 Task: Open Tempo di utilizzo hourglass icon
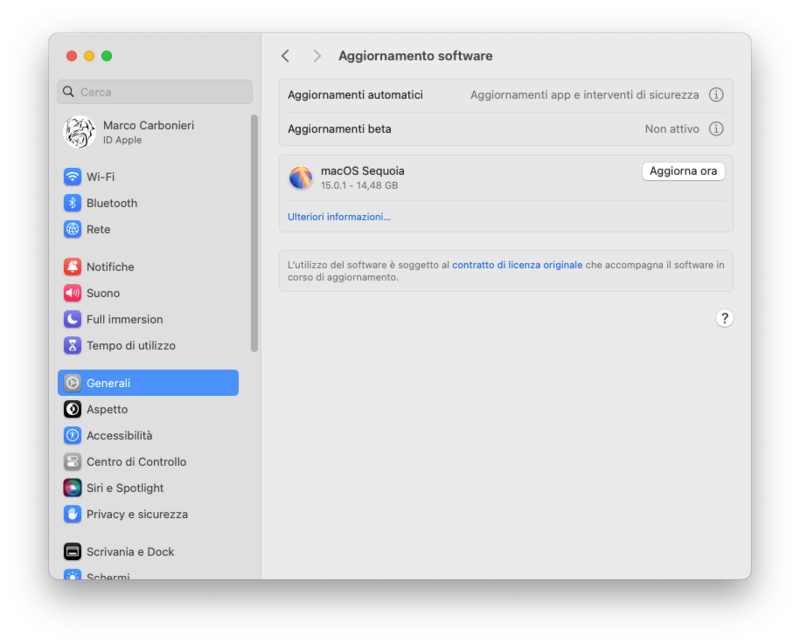click(72, 345)
